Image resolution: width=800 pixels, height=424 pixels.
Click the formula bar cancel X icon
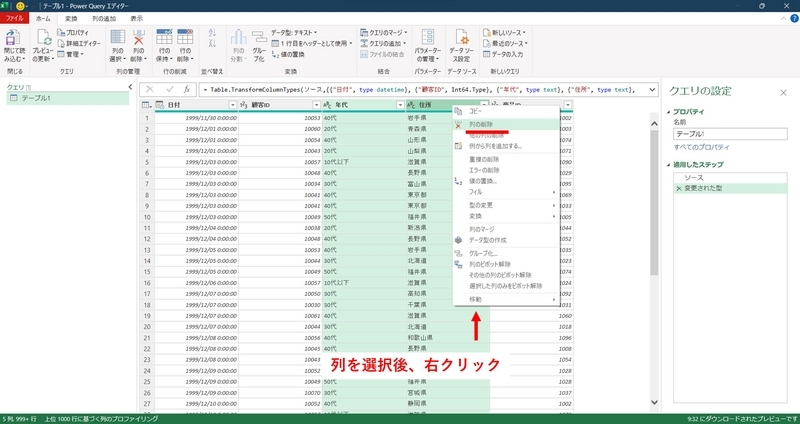point(150,89)
